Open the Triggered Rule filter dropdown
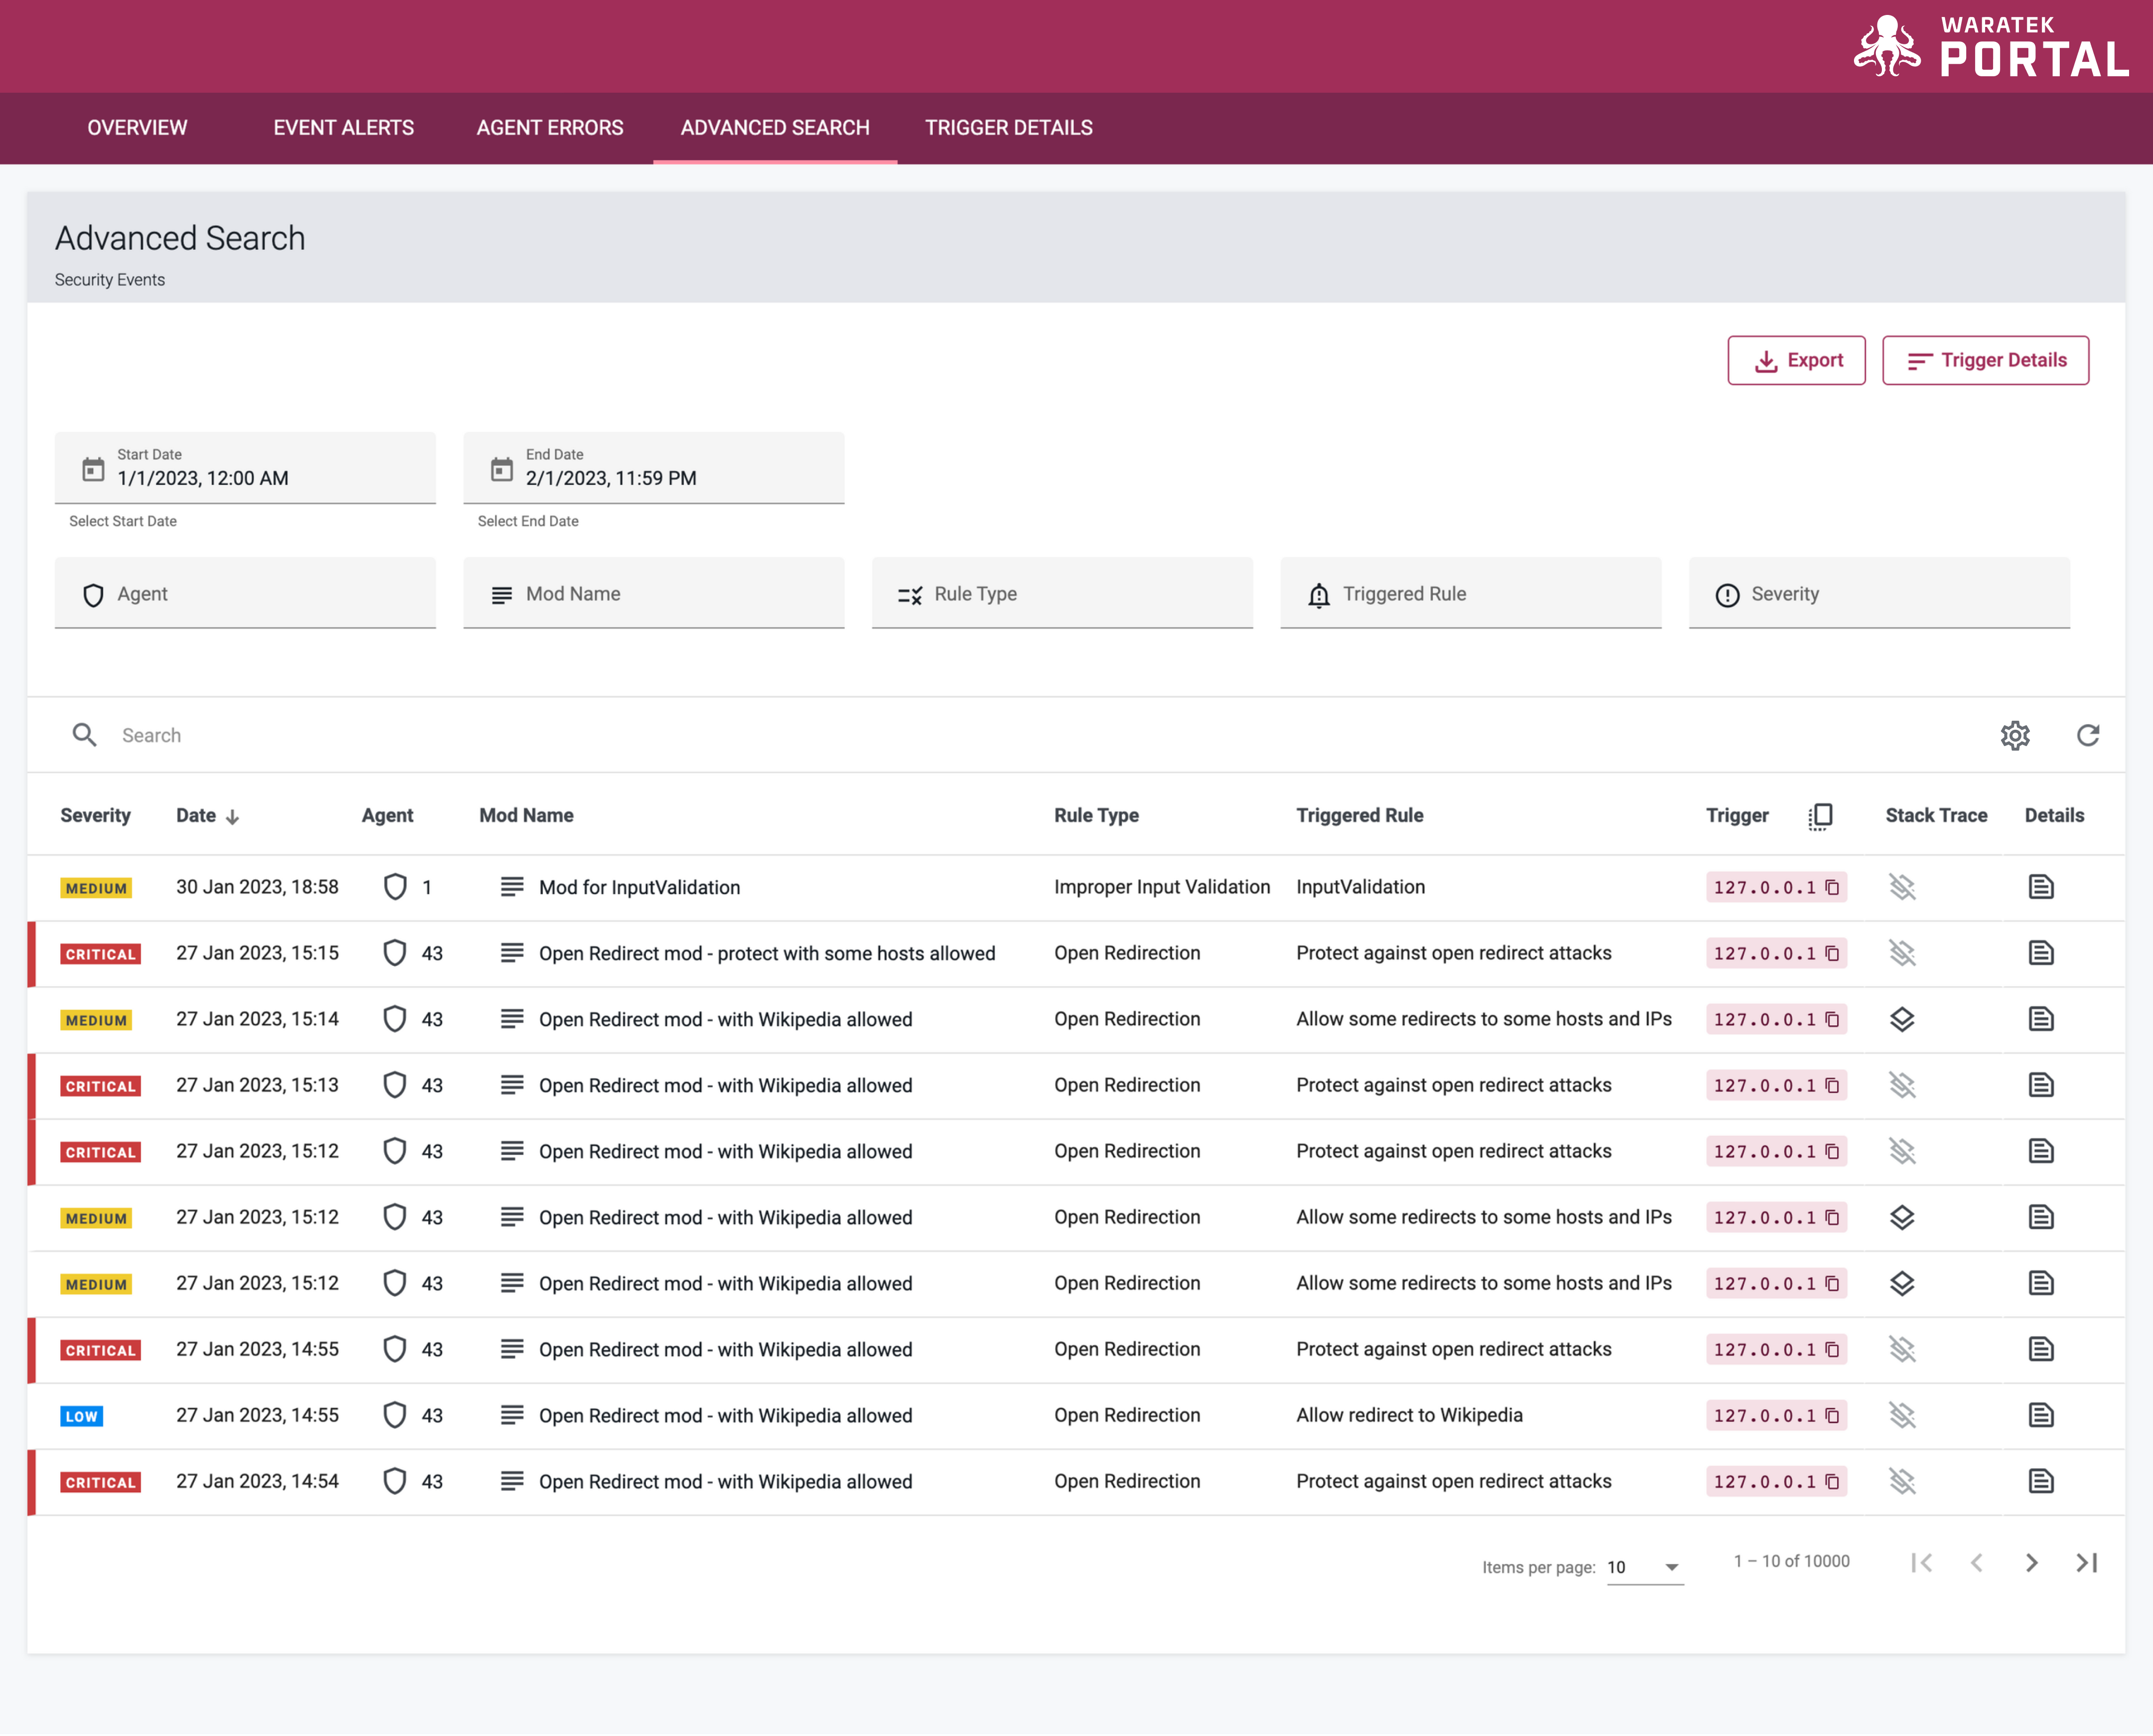2153x1736 pixels. click(x=1471, y=594)
